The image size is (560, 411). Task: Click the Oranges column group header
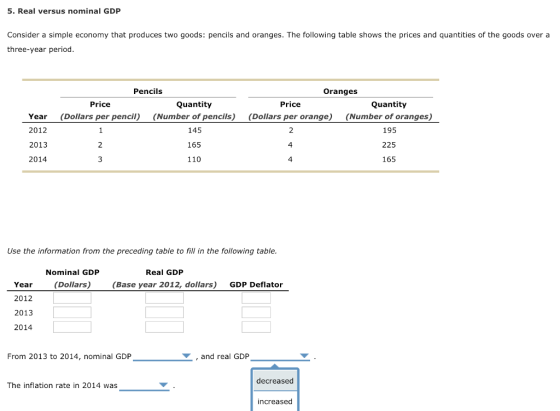click(340, 91)
